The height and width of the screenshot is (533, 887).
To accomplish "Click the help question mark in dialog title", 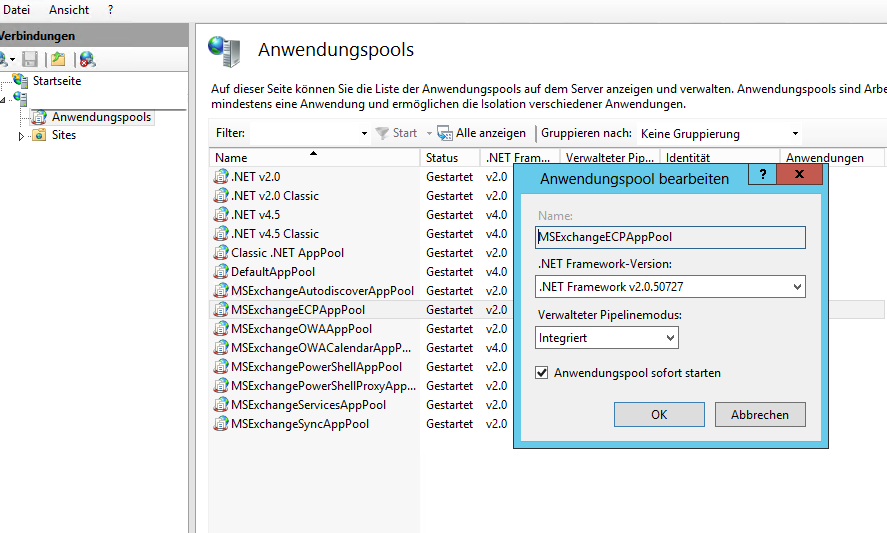I will (763, 175).
